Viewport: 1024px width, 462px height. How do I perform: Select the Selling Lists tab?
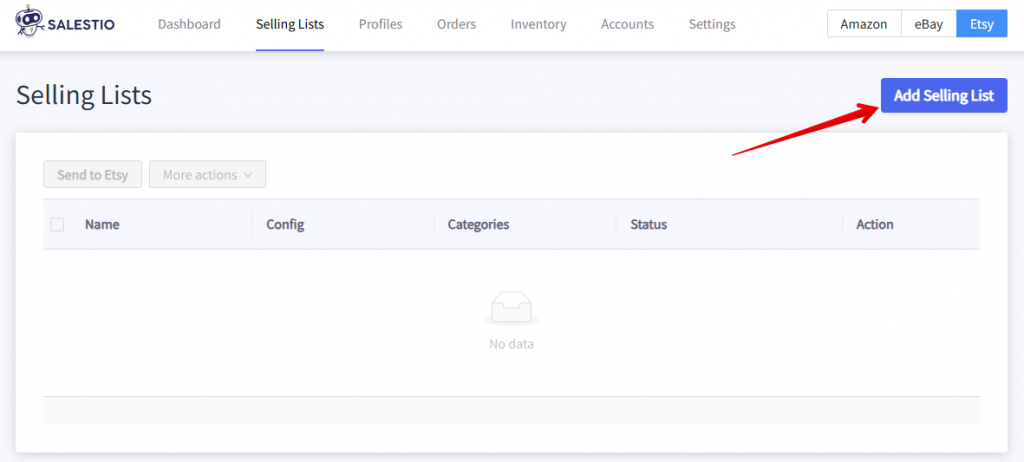pyautogui.click(x=289, y=24)
